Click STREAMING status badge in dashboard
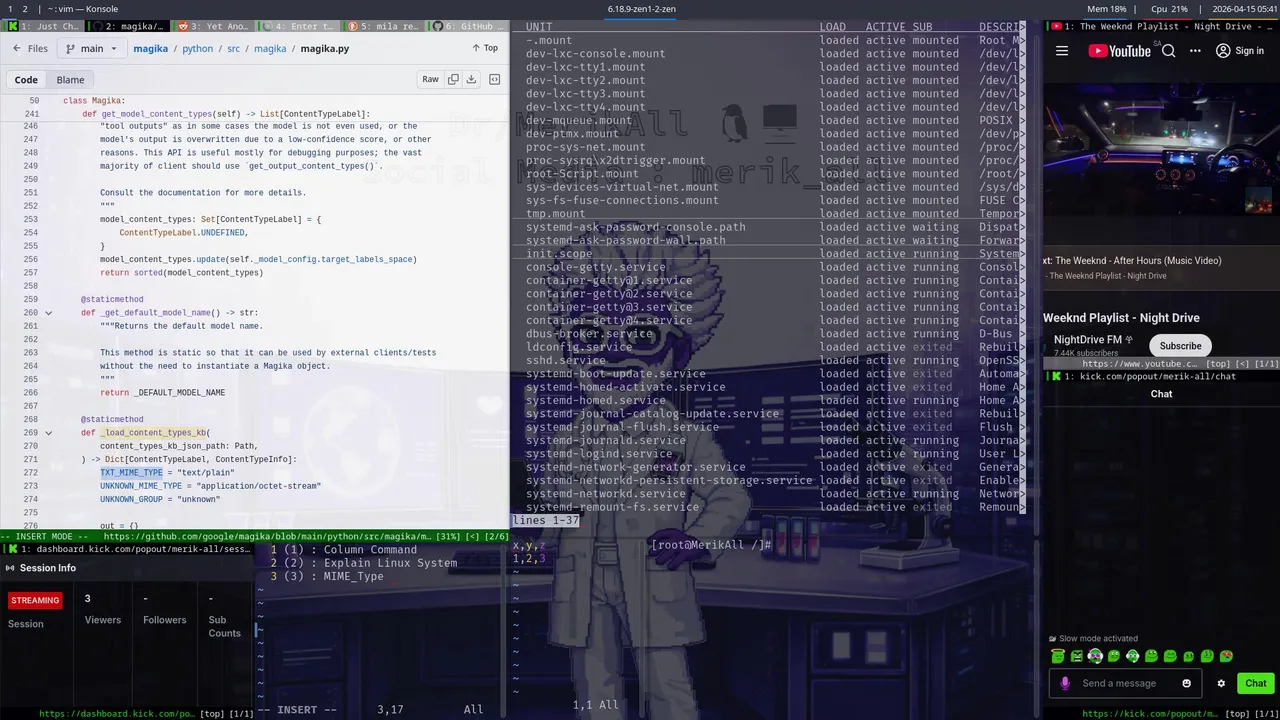The image size is (1280, 720). (x=35, y=600)
